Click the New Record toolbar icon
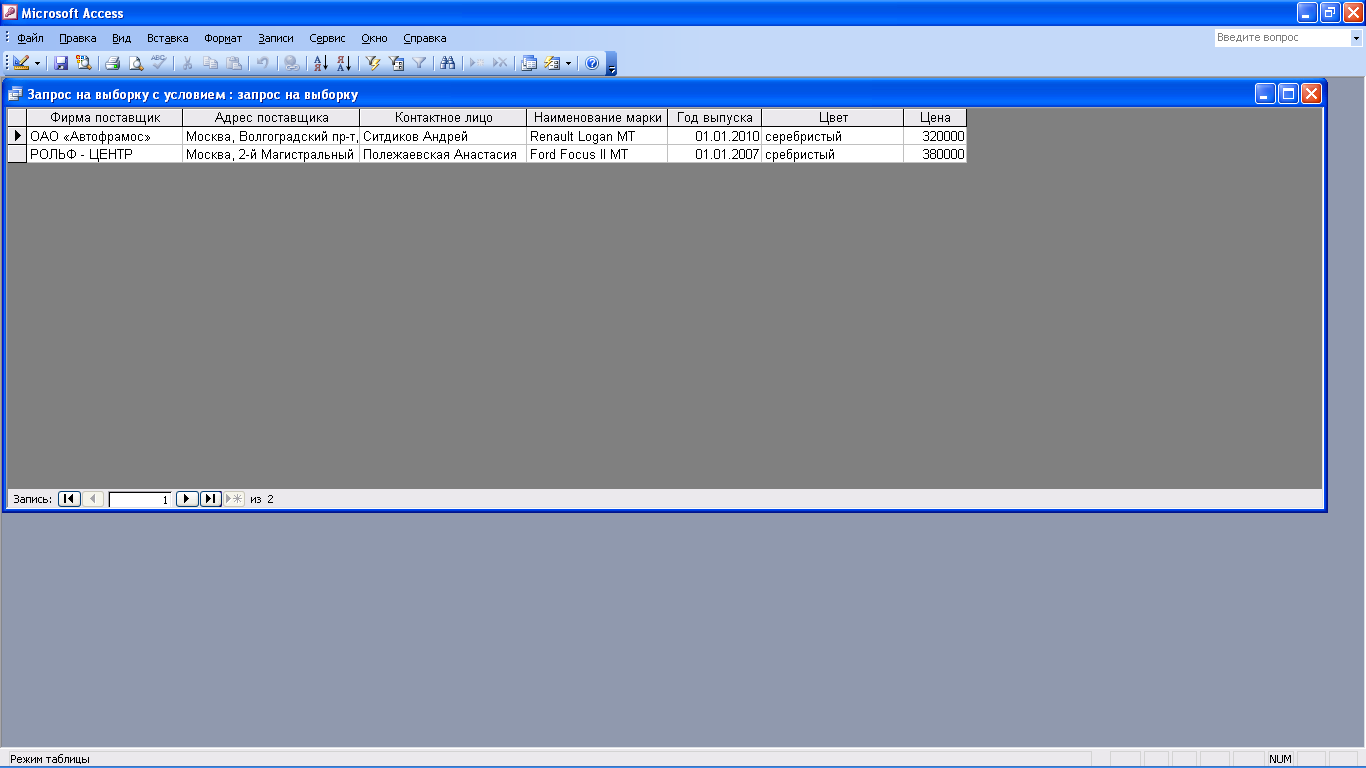This screenshot has width=1366, height=768. pos(477,63)
